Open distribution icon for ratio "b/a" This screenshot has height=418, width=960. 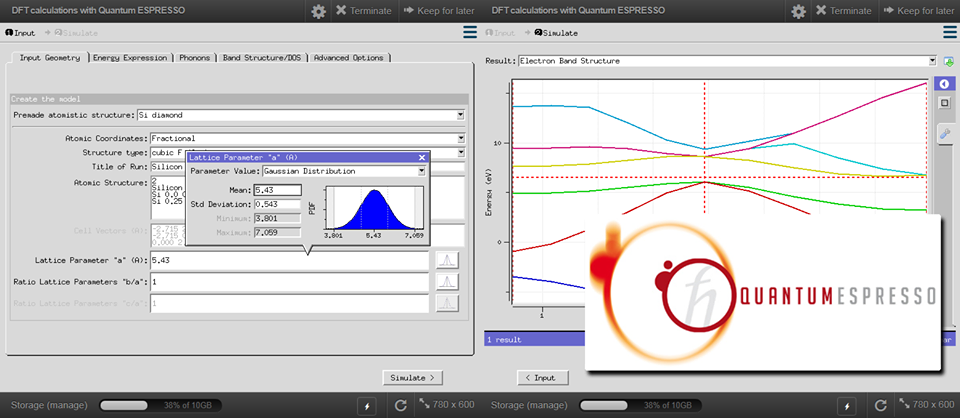[x=447, y=282]
